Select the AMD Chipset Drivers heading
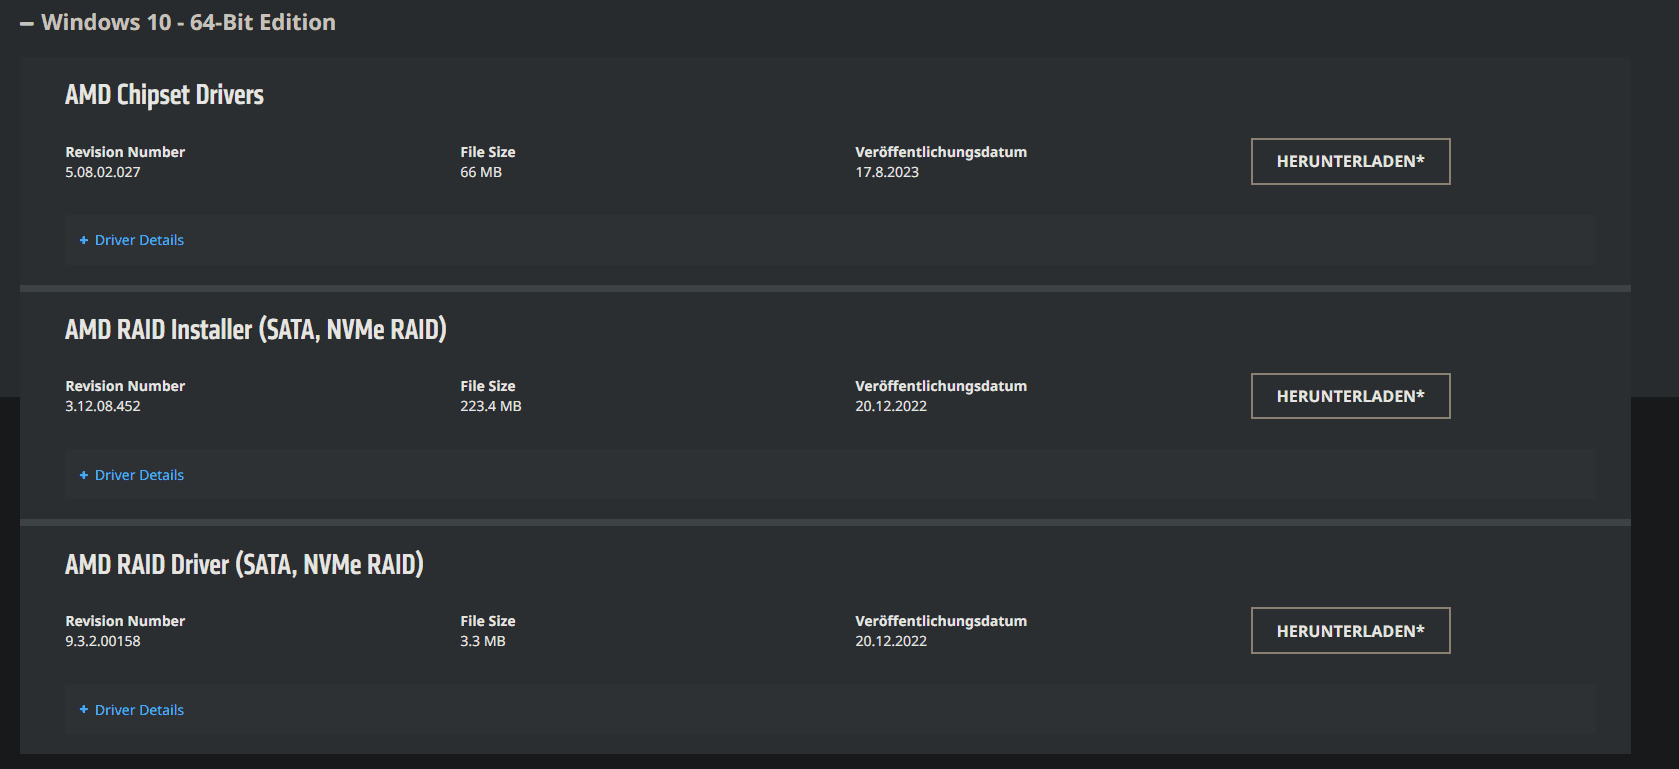This screenshot has height=769, width=1679. point(164,95)
